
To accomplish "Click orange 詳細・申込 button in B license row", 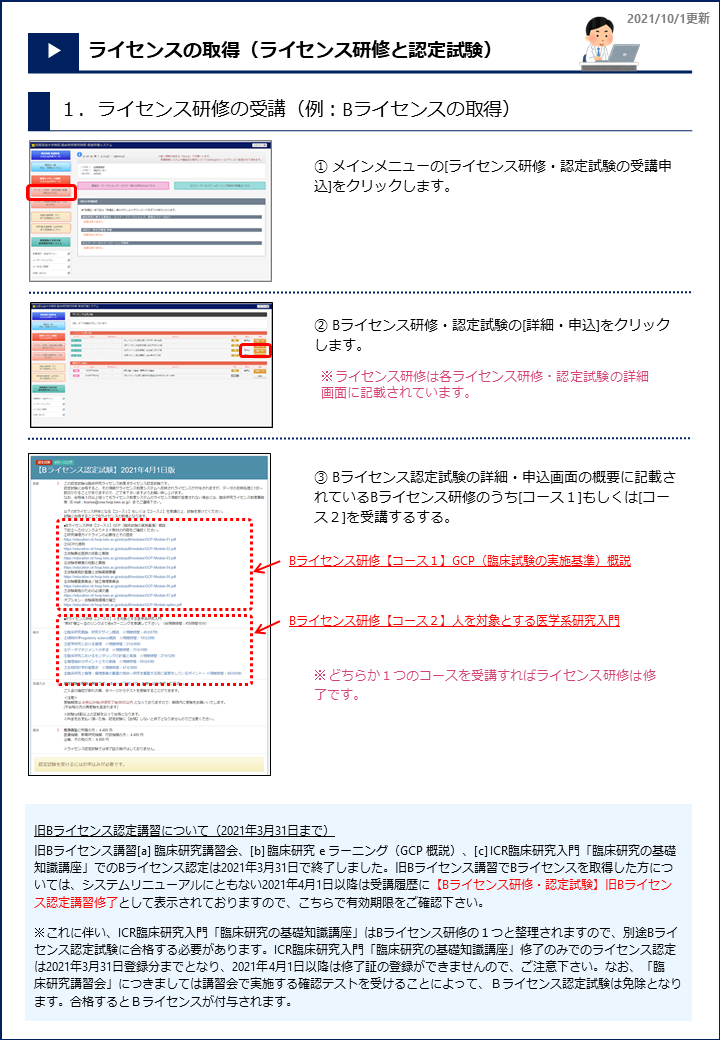I will pos(261,350).
